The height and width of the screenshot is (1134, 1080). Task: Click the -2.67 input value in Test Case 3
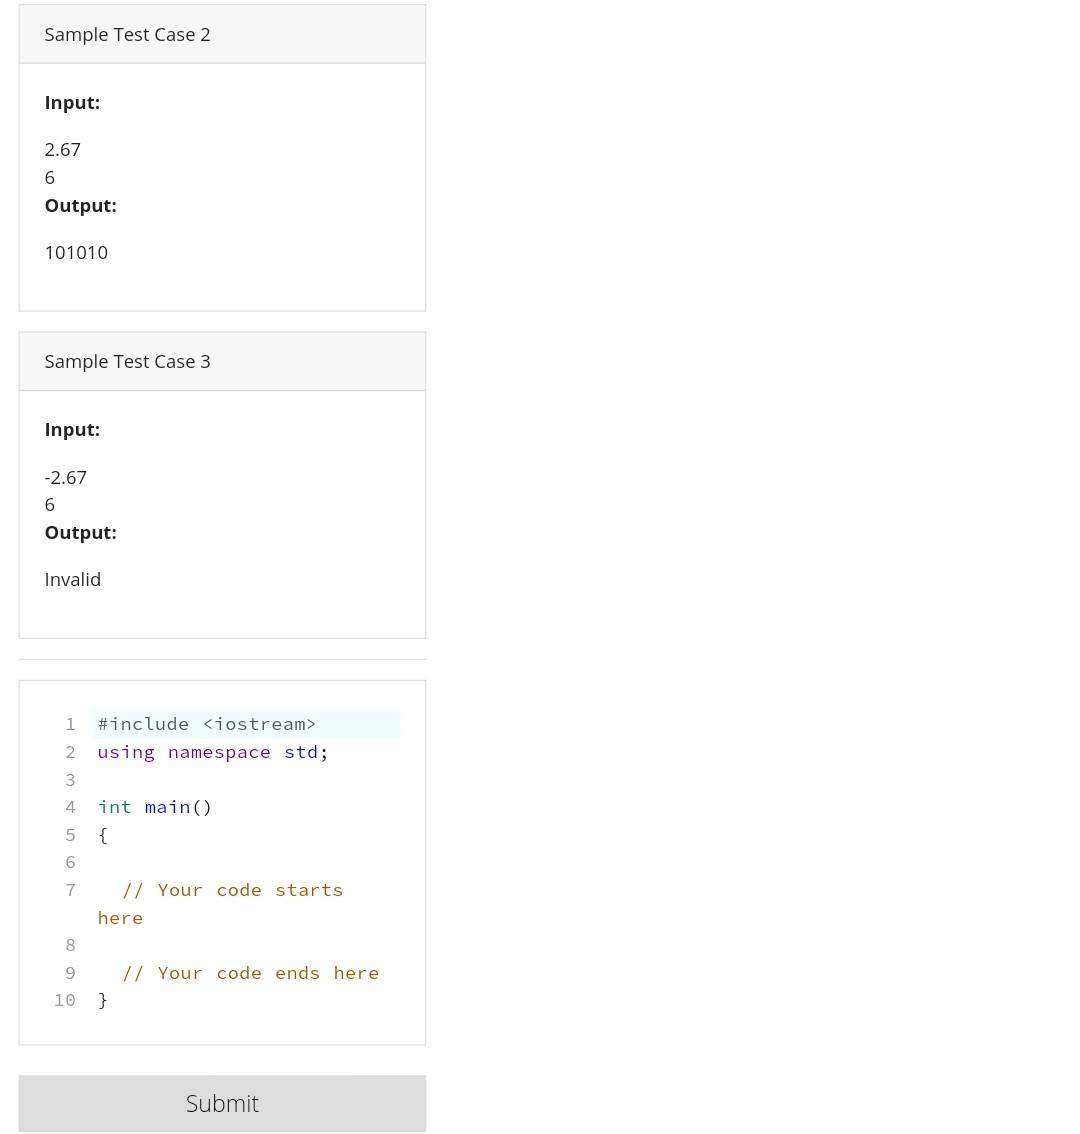[65, 476]
